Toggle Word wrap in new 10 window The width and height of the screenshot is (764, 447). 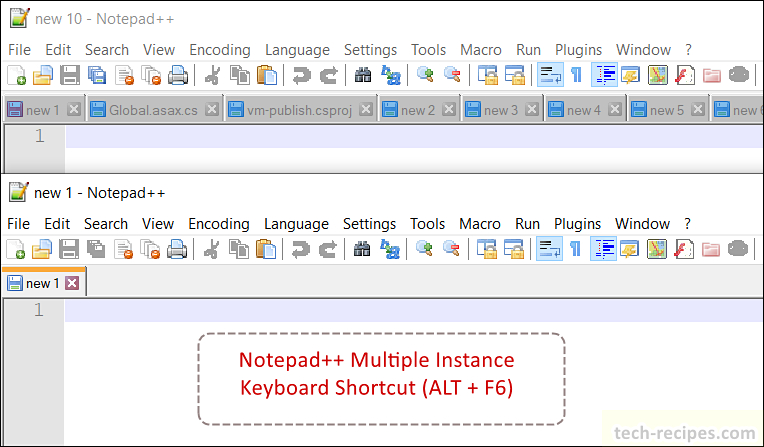(551, 75)
